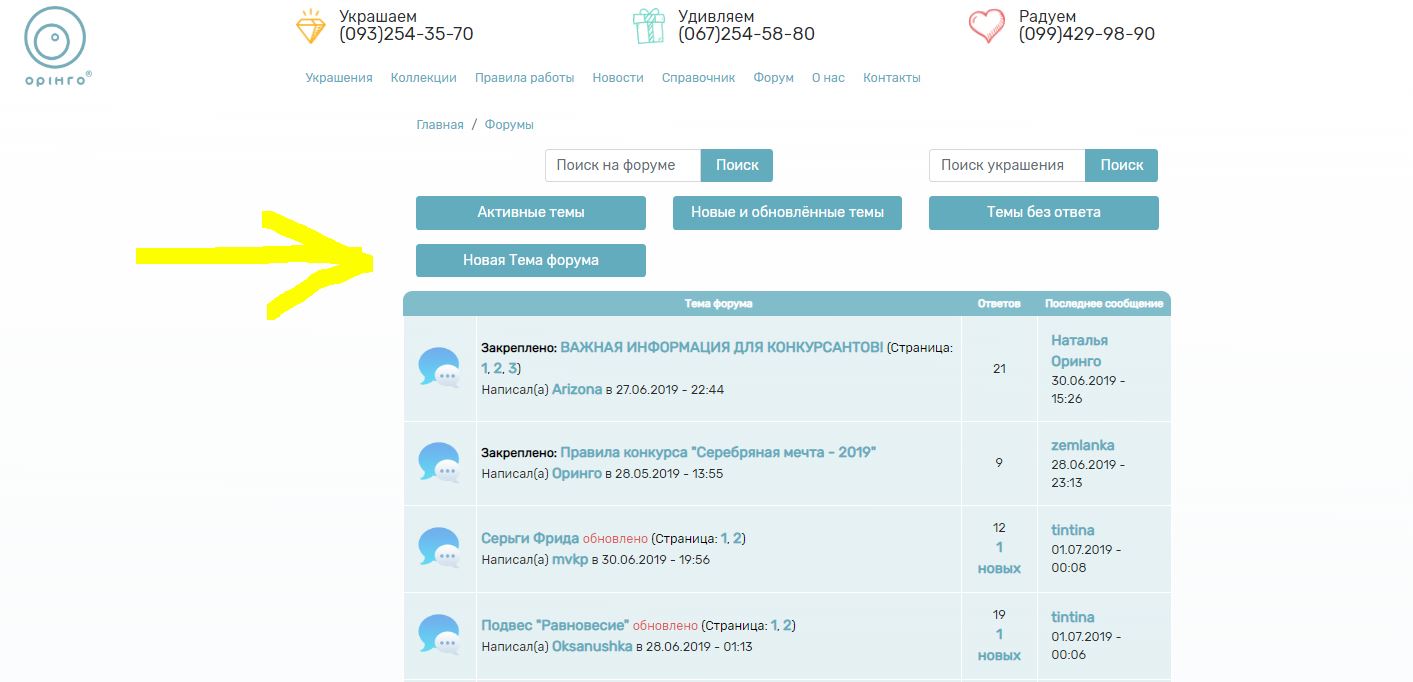
Task: Click the Новая Тема форума button
Action: [531, 260]
